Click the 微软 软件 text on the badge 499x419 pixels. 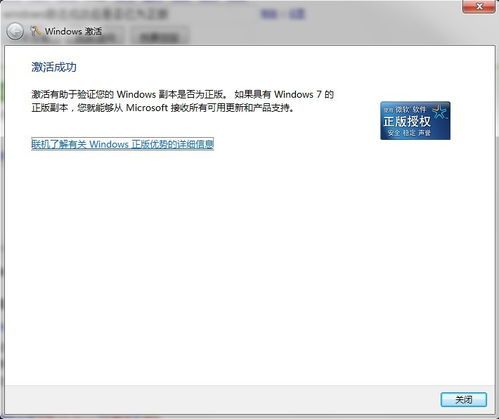[x=411, y=109]
